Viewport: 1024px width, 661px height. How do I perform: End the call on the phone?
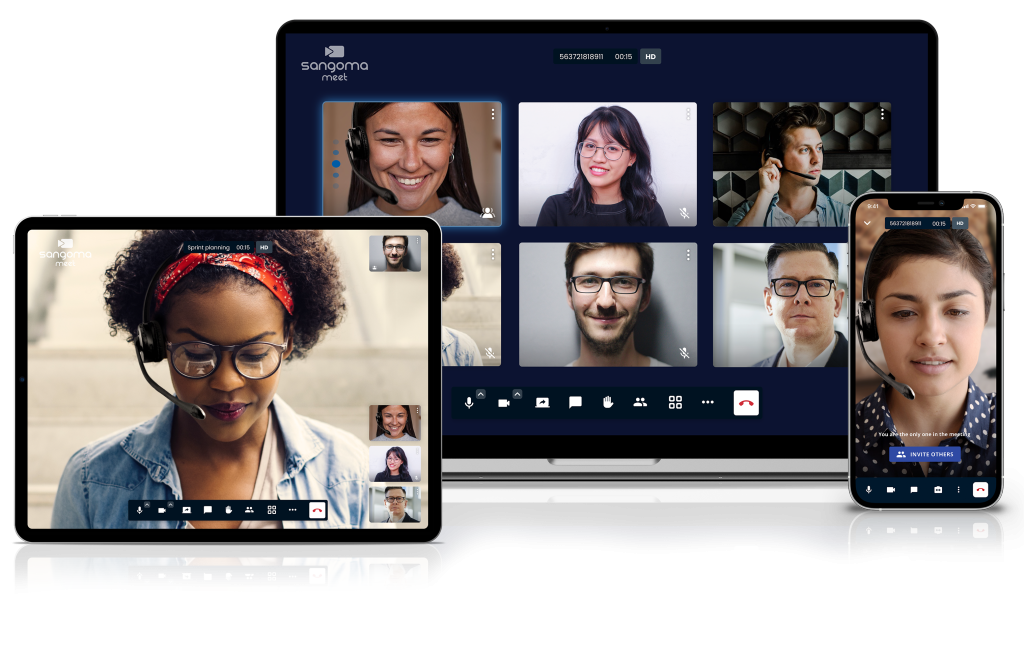(x=981, y=489)
